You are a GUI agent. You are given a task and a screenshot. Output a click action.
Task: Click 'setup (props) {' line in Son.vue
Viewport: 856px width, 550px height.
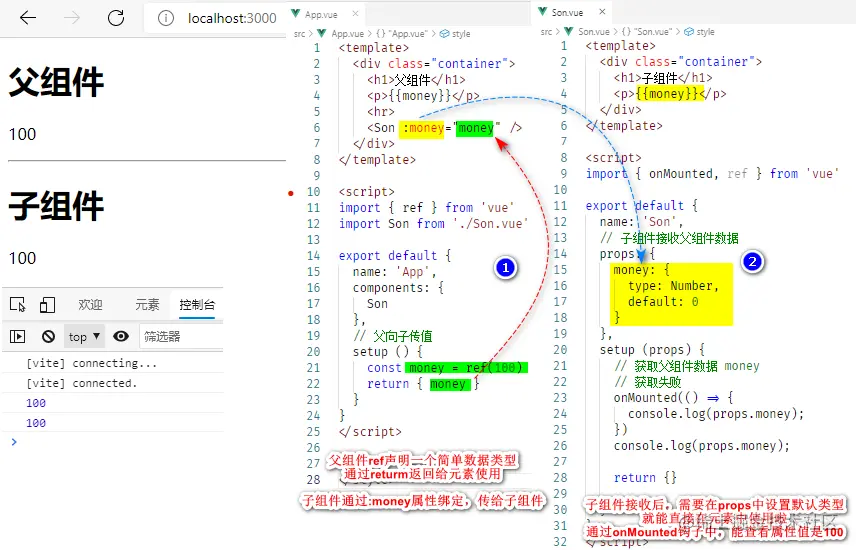(x=652, y=350)
